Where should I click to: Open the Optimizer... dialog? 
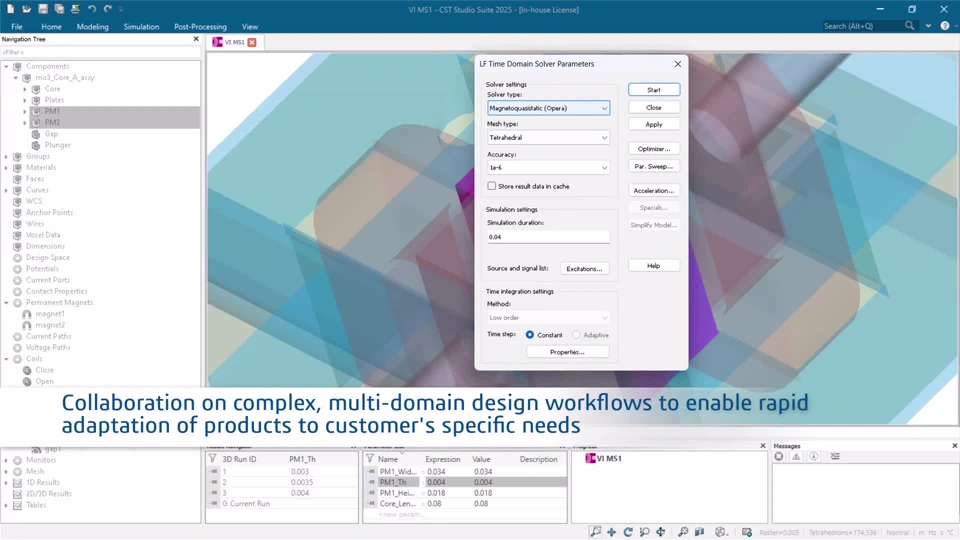(654, 149)
